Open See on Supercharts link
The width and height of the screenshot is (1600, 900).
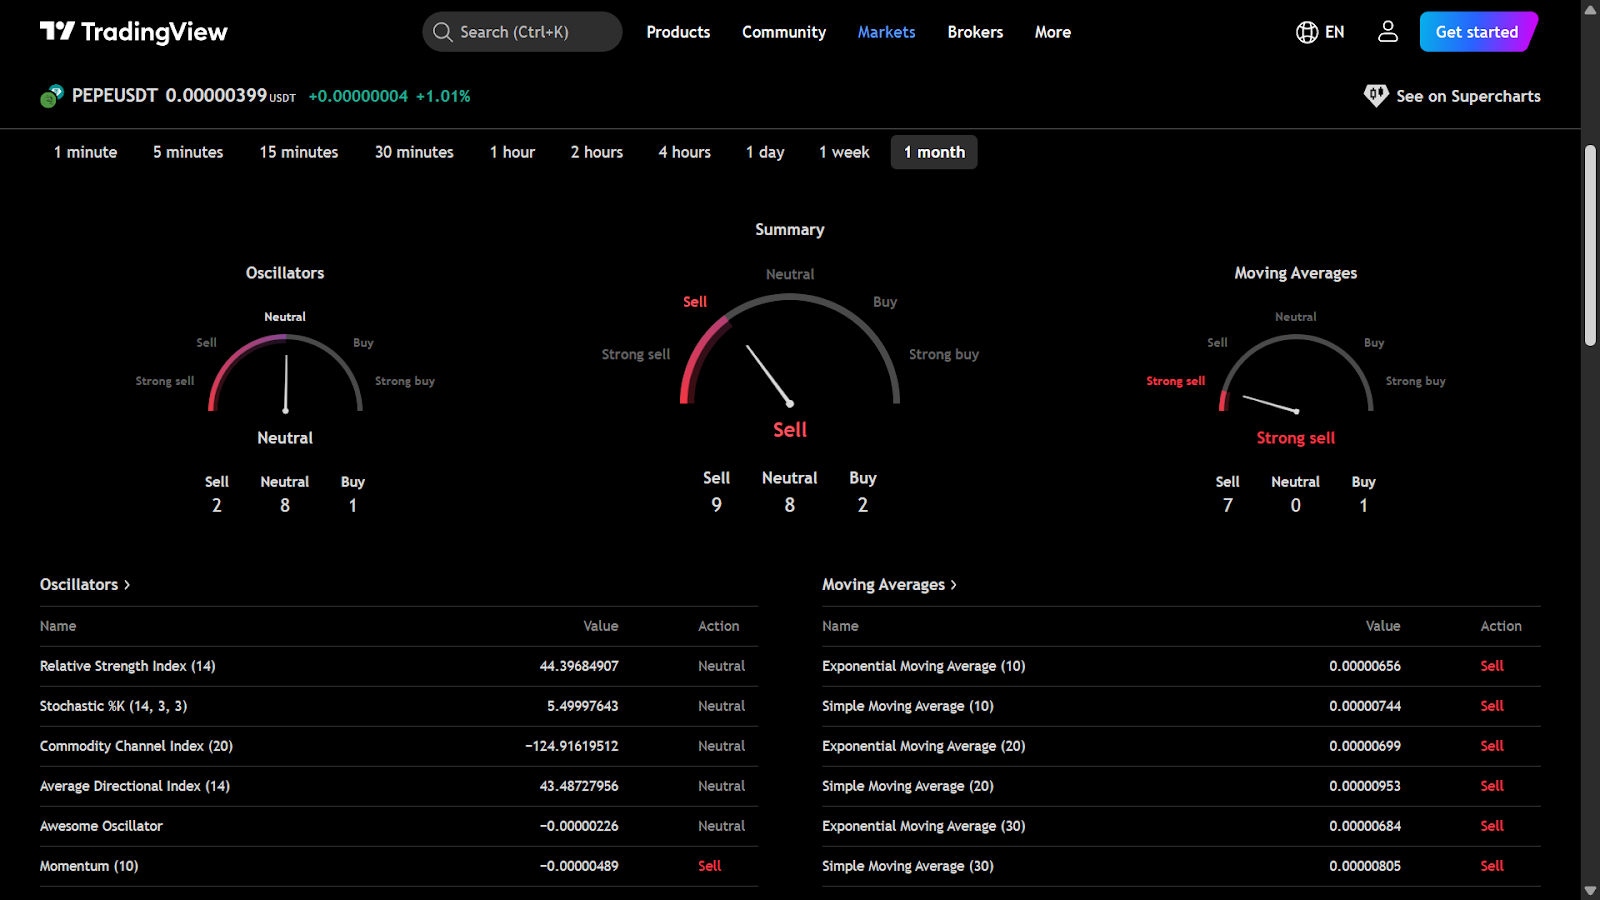[x=1467, y=96]
